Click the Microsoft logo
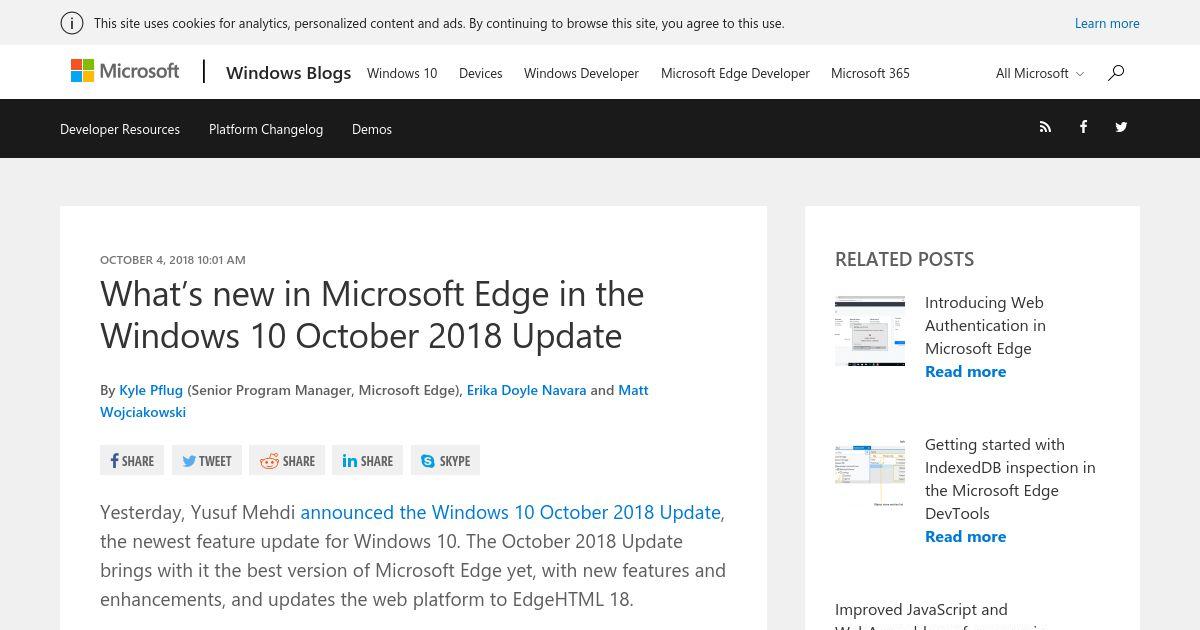The height and width of the screenshot is (630, 1200). tap(125, 71)
